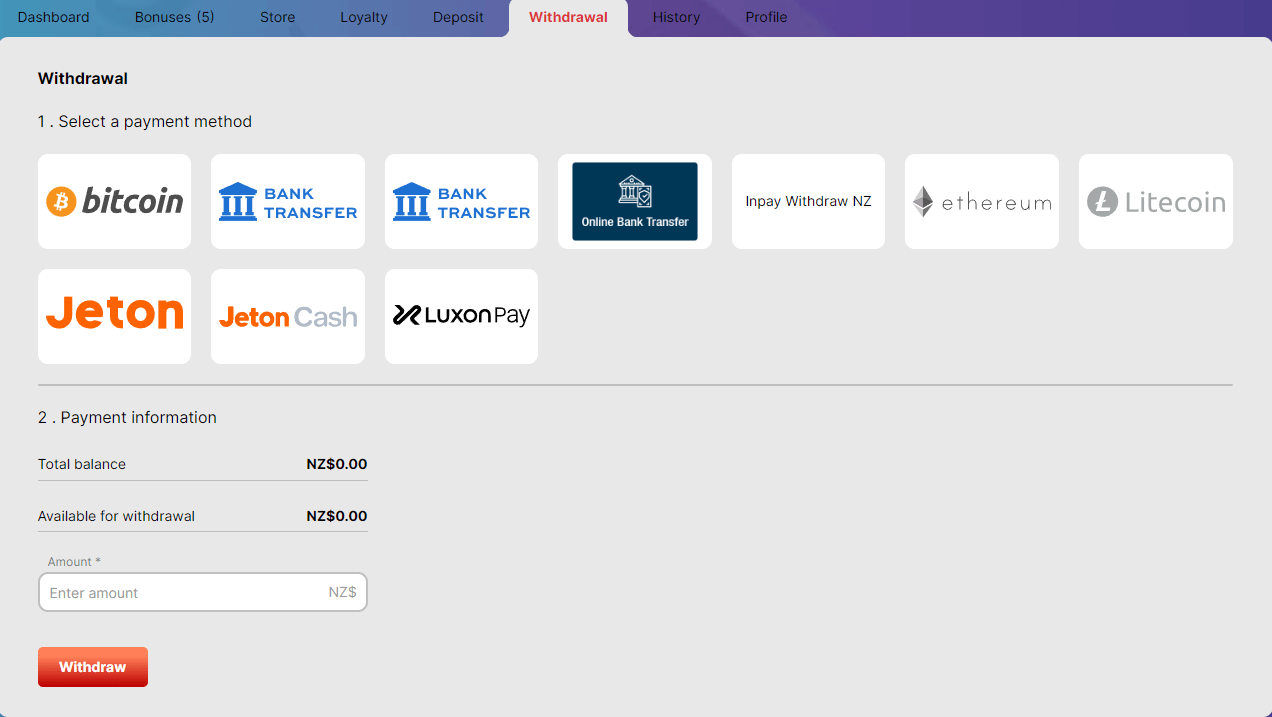Click the 'Total balance' label

click(x=82, y=464)
